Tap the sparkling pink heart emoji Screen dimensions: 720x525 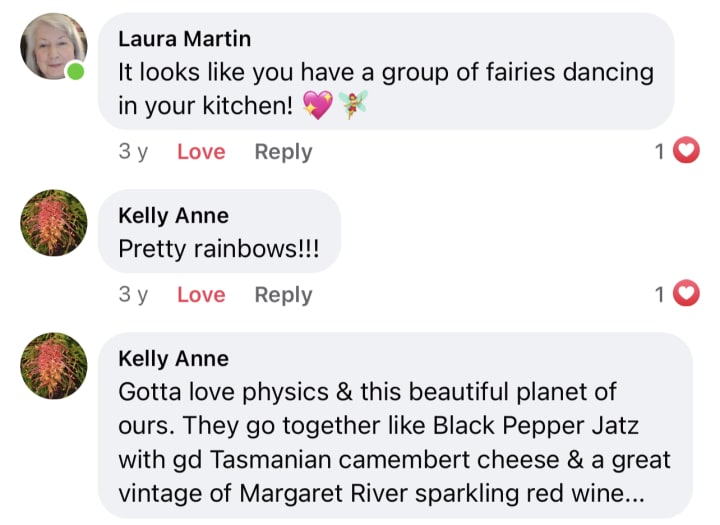pyautogui.click(x=318, y=105)
